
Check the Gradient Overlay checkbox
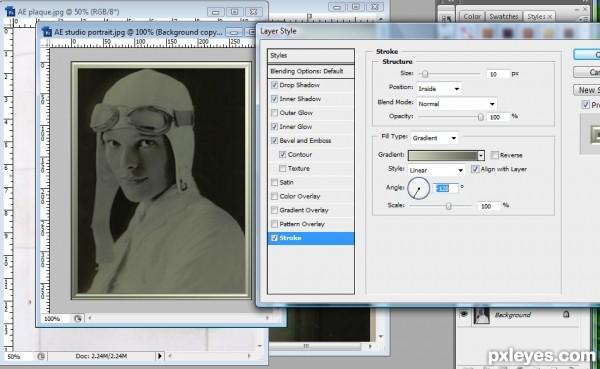tap(274, 210)
